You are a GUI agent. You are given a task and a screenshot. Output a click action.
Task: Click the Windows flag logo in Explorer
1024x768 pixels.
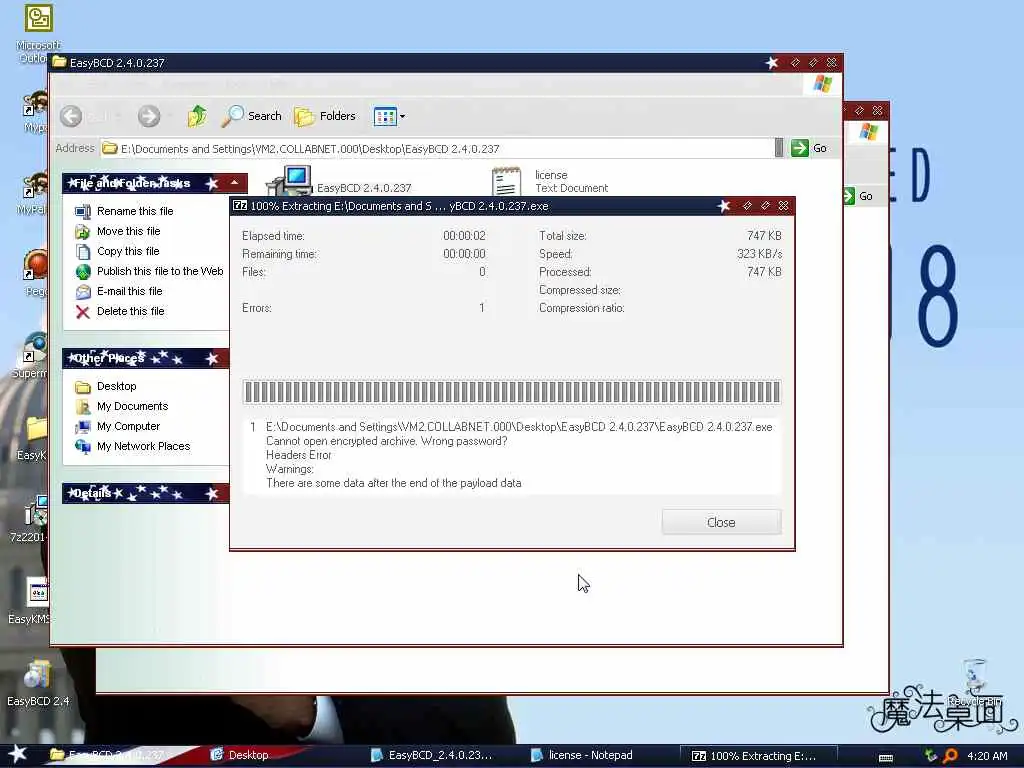pos(823,85)
